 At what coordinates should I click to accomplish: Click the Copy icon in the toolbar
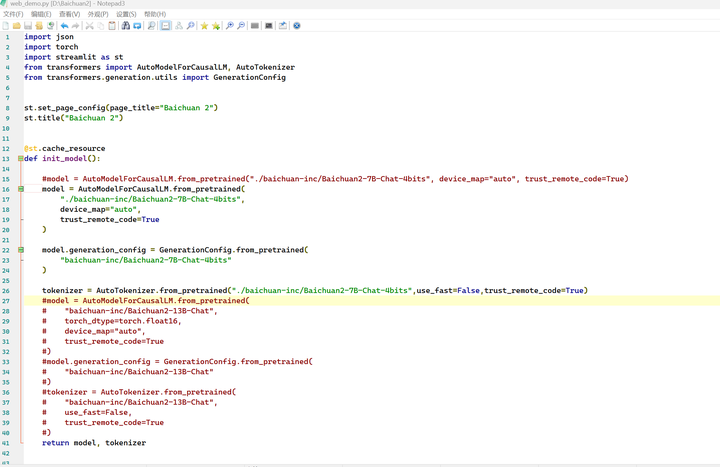(101, 26)
